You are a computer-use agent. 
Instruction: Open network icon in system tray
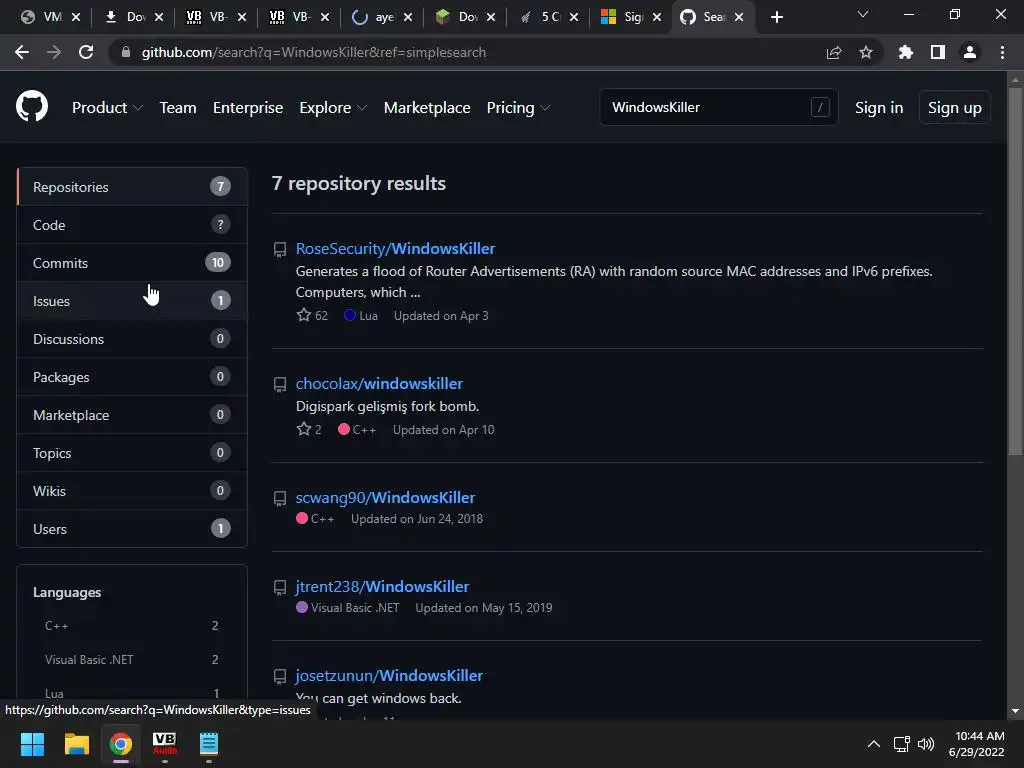pyautogui.click(x=902, y=744)
